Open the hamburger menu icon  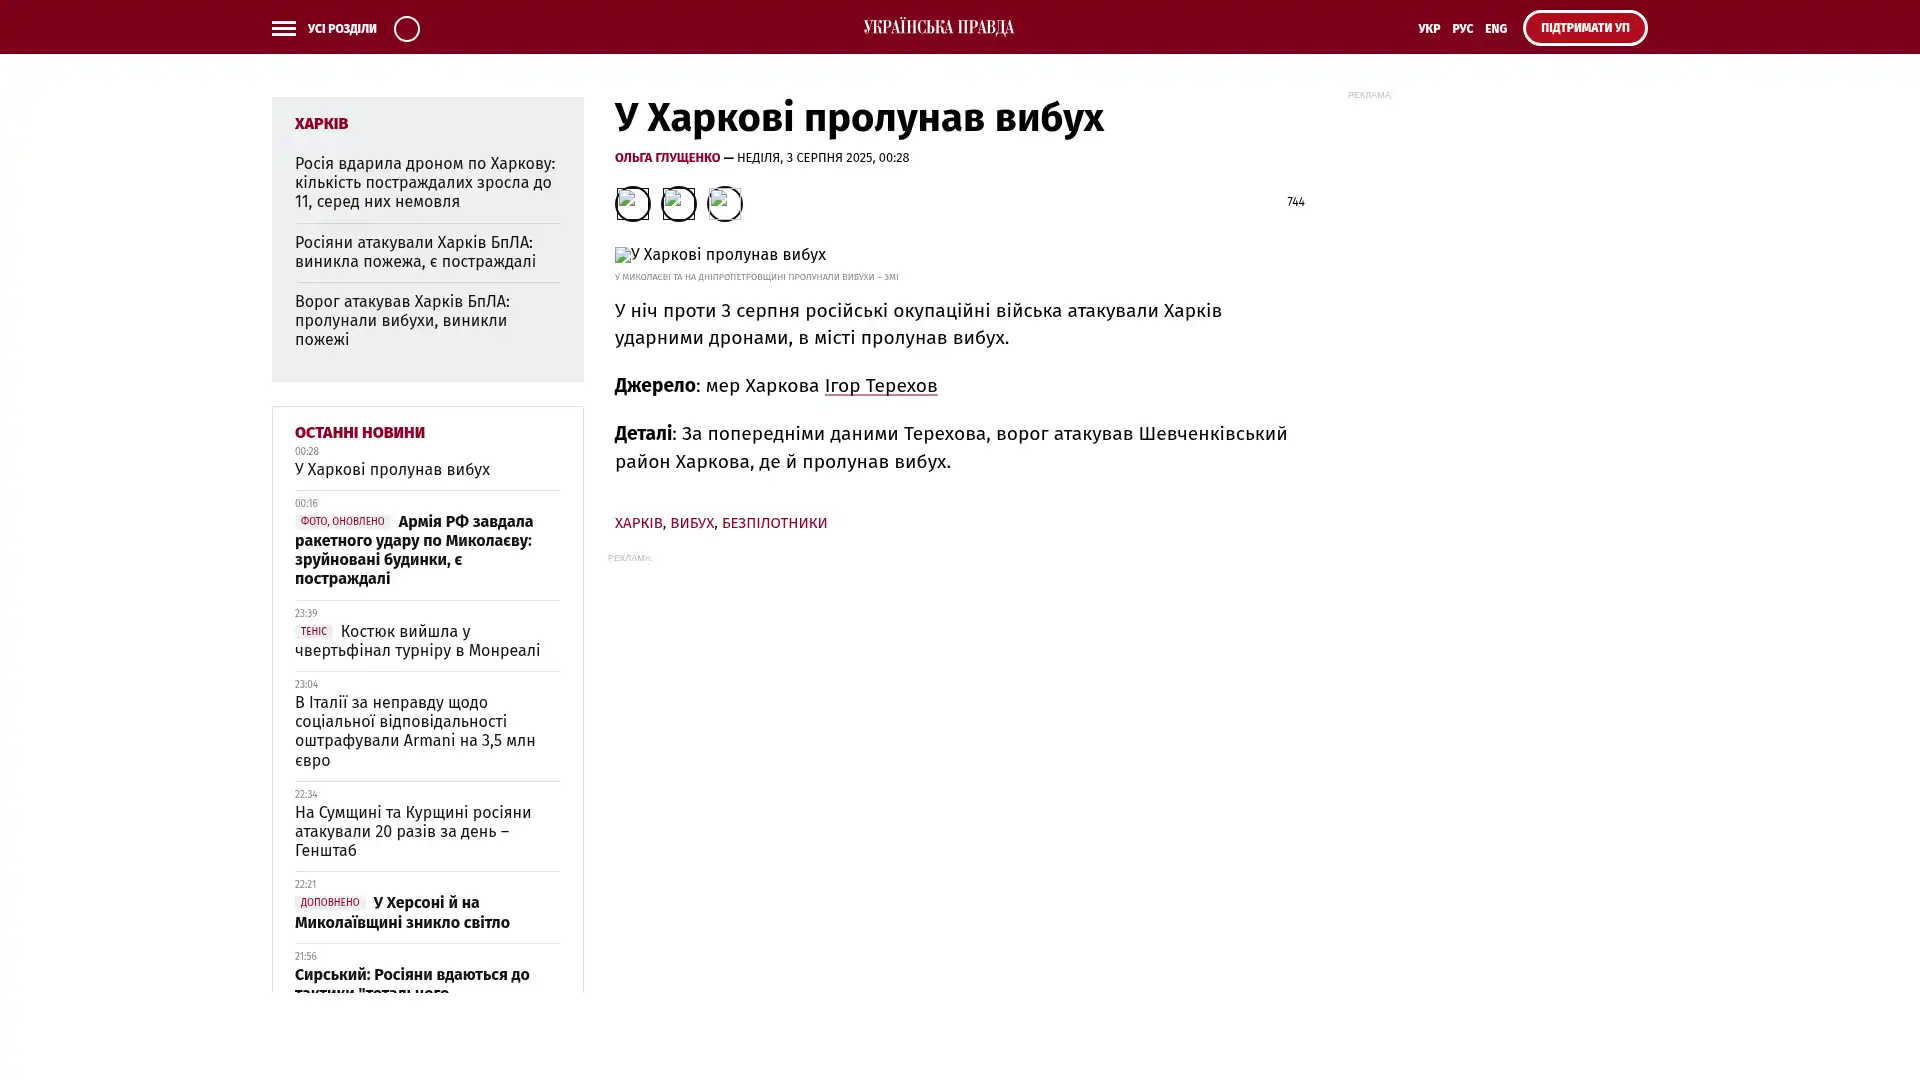pyautogui.click(x=283, y=28)
